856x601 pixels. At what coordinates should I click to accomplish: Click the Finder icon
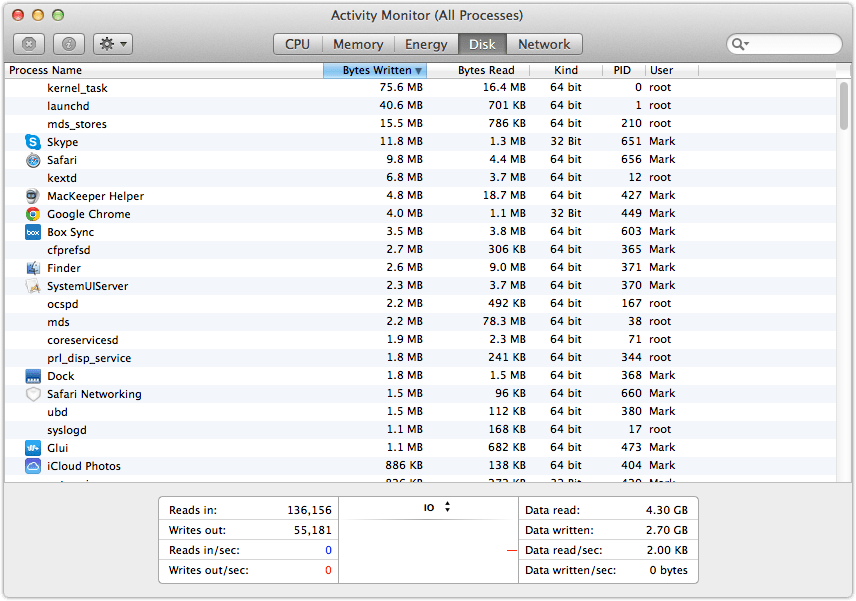[x=33, y=268]
